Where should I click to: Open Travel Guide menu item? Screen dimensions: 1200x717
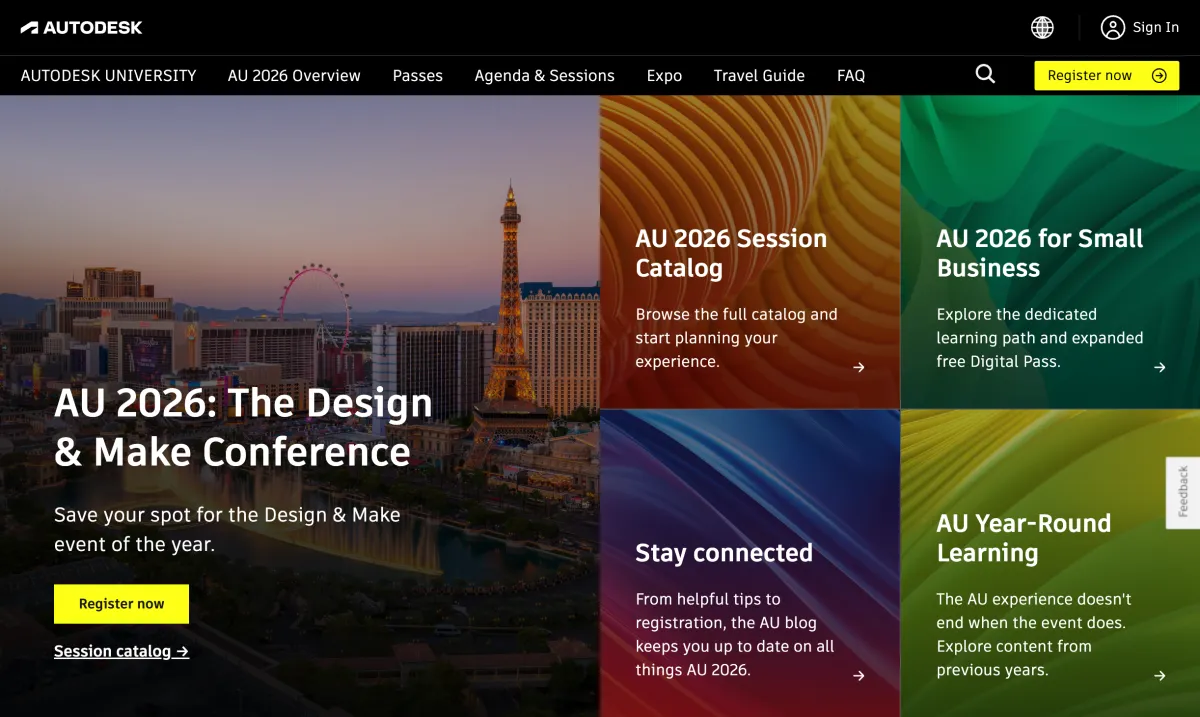click(x=759, y=75)
